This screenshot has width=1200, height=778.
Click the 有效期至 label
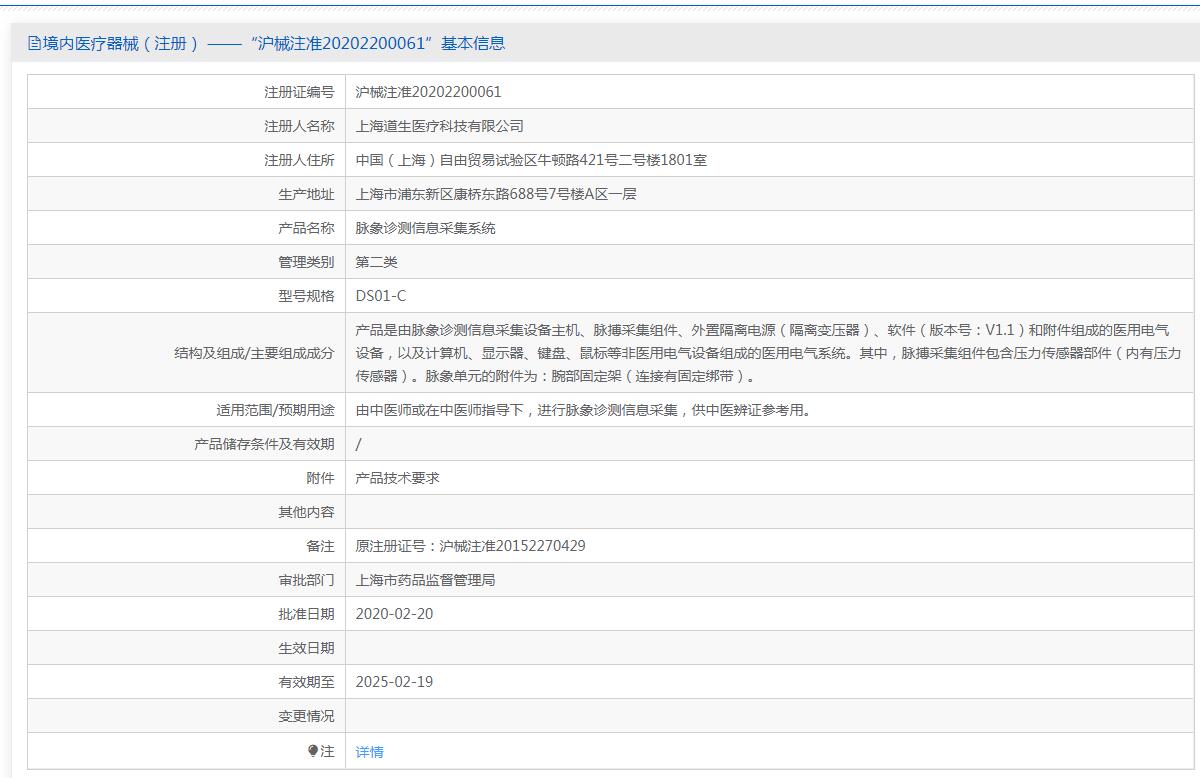[x=306, y=682]
